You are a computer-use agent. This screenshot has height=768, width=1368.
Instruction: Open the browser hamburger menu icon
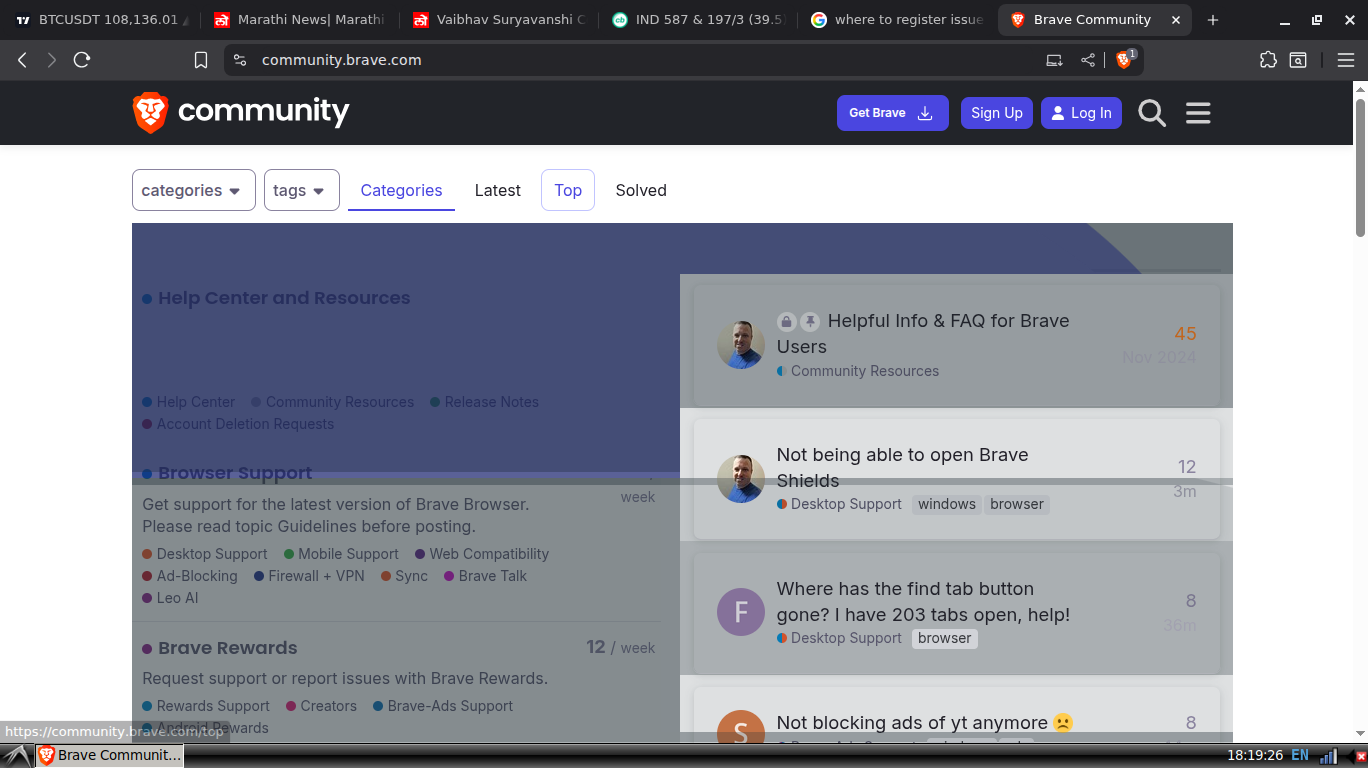[1345, 60]
